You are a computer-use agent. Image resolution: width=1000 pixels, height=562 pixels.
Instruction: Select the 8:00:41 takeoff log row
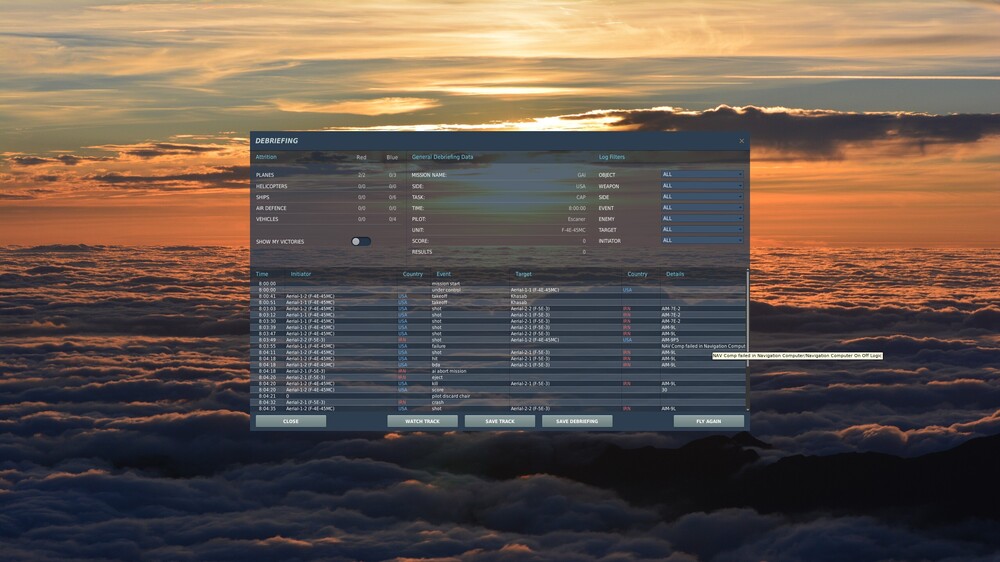point(500,296)
